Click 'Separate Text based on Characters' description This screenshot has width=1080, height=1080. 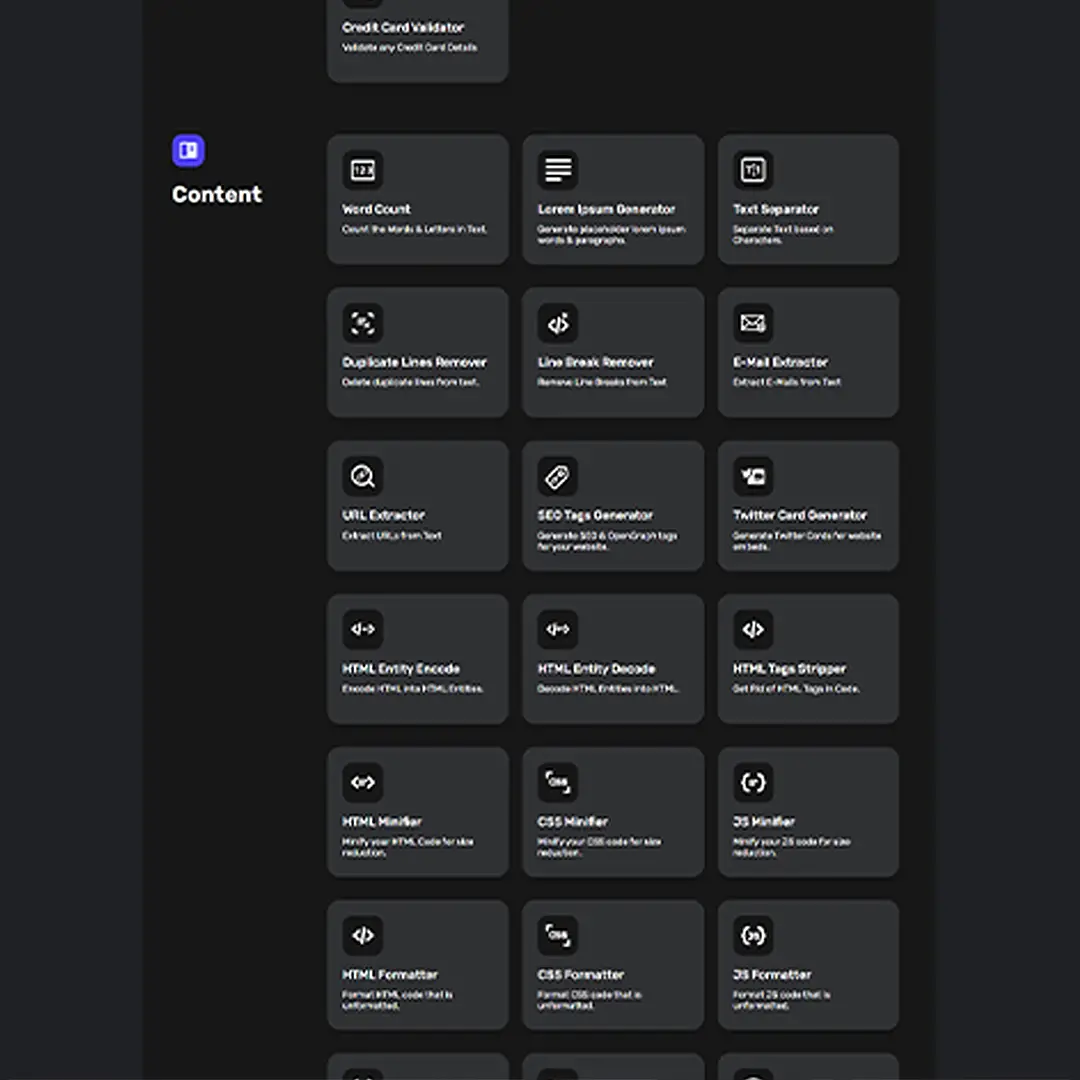point(783,234)
